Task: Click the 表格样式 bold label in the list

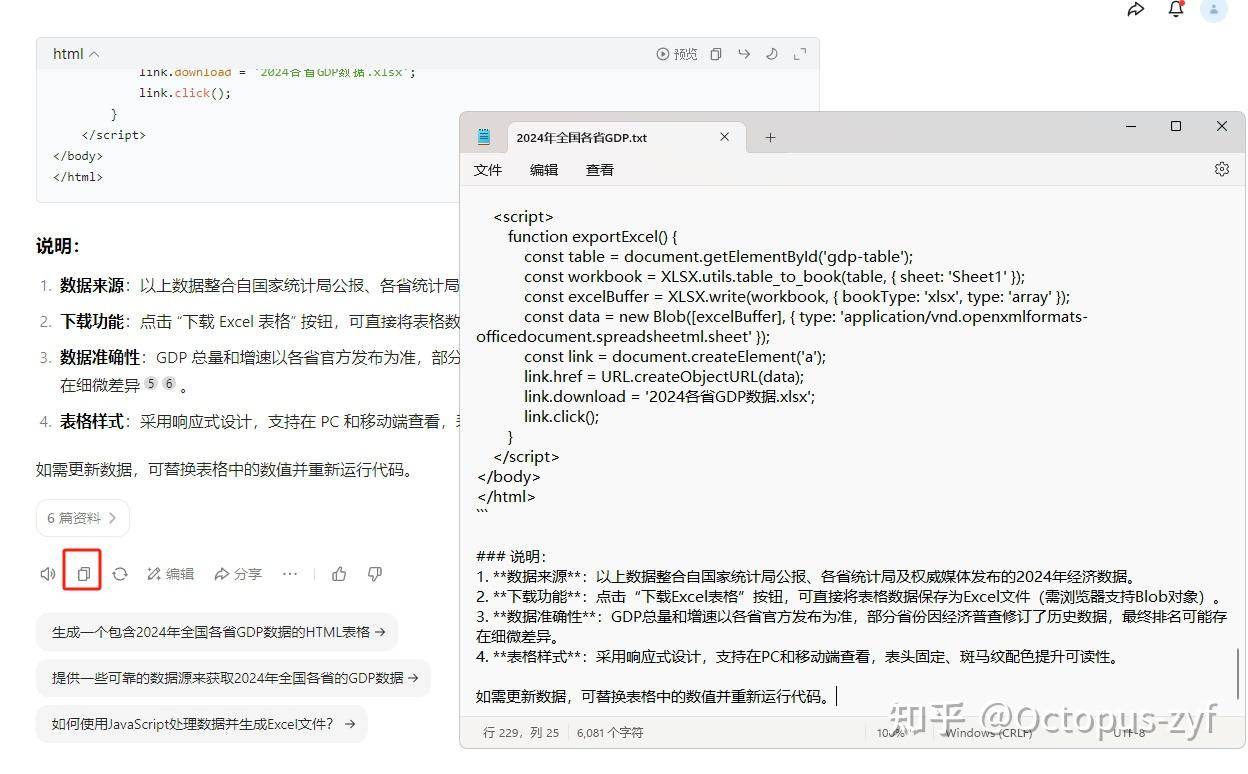Action: [92, 422]
